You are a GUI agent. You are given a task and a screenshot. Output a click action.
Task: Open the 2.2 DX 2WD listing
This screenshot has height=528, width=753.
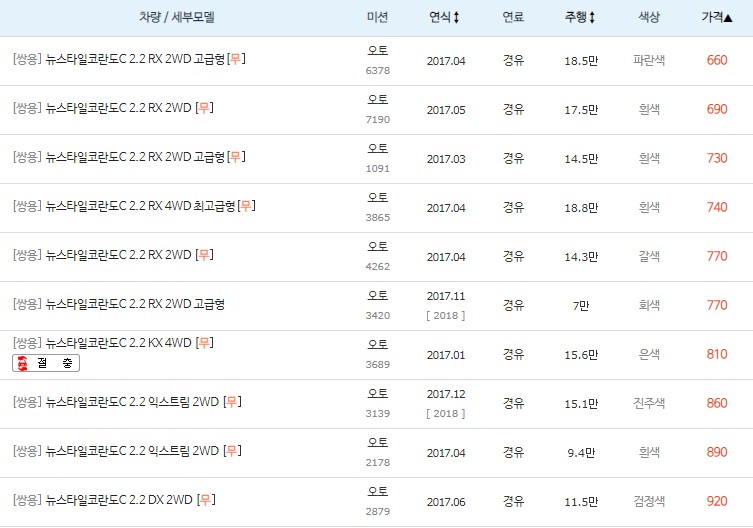pos(119,500)
